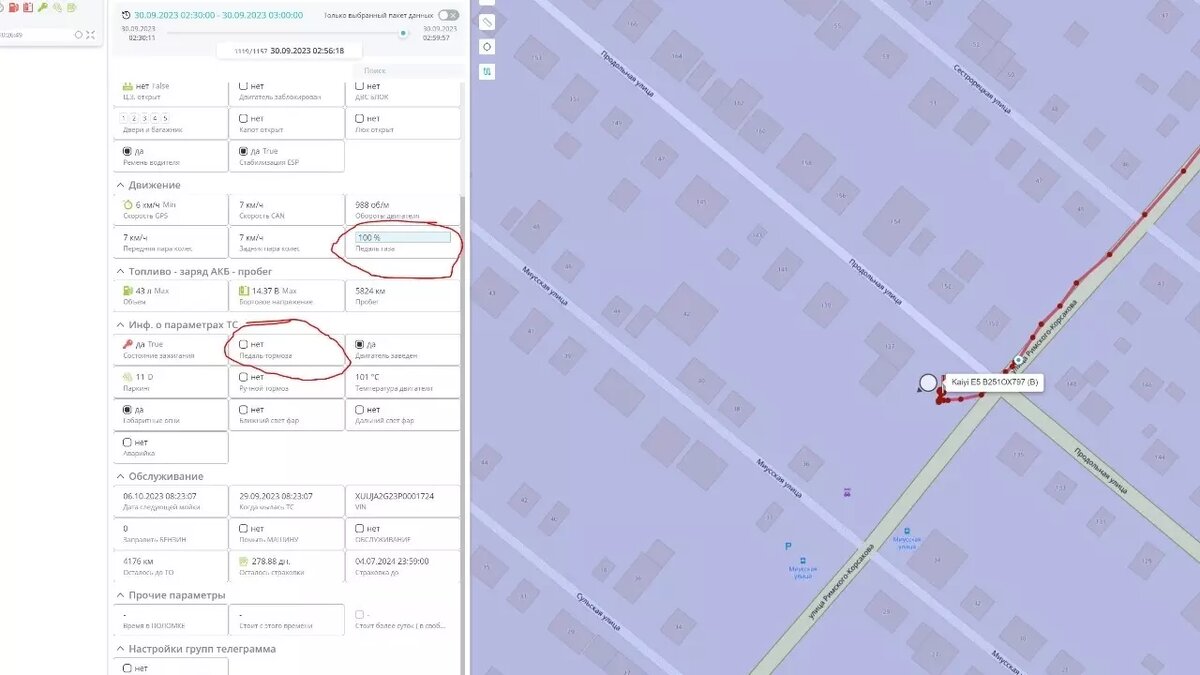Collapse the Инф. о параметрах ТС section
Image resolution: width=1200 pixels, height=675 pixels.
(120, 324)
